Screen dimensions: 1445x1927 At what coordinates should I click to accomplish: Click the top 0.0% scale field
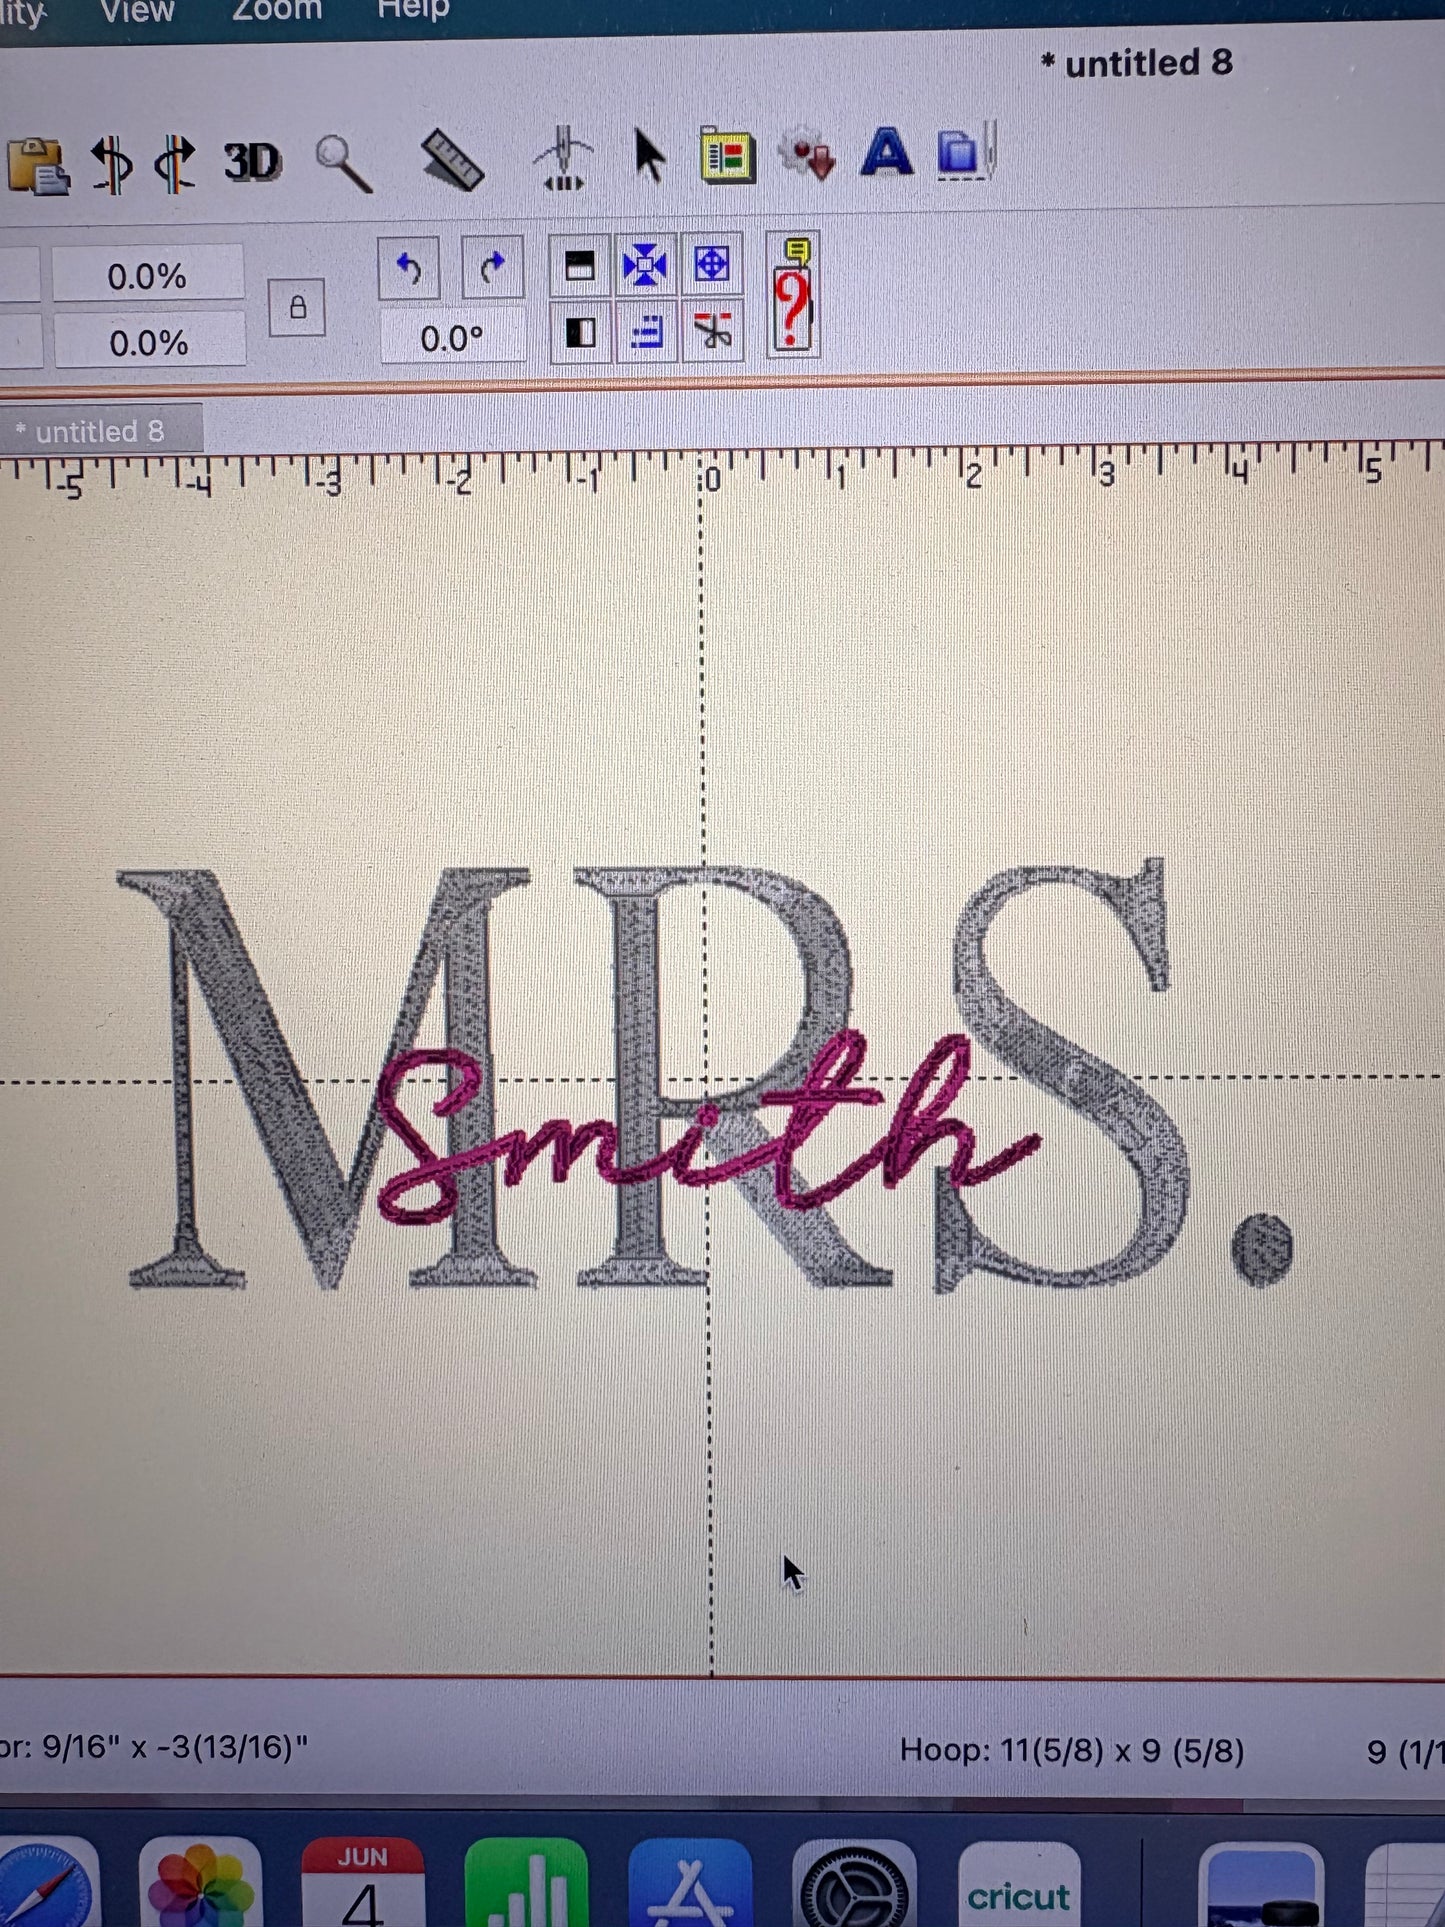pyautogui.click(x=148, y=275)
